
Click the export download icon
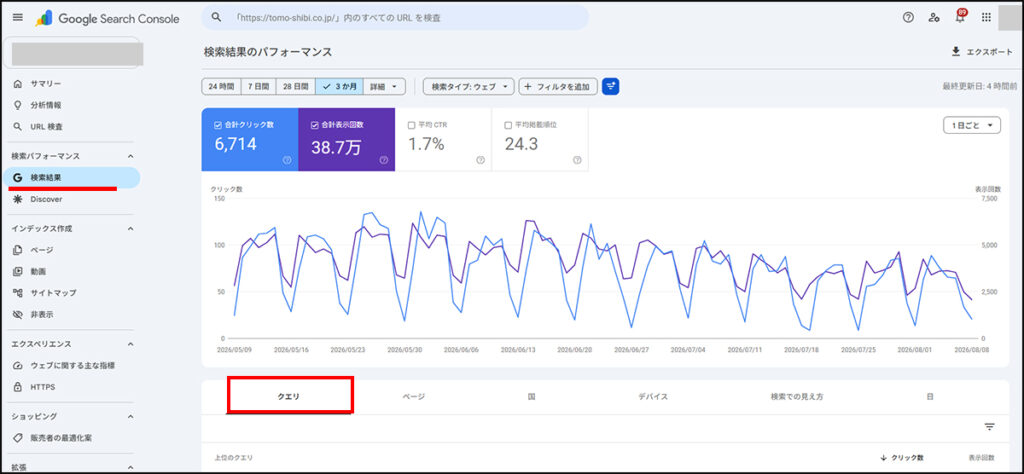(x=956, y=52)
